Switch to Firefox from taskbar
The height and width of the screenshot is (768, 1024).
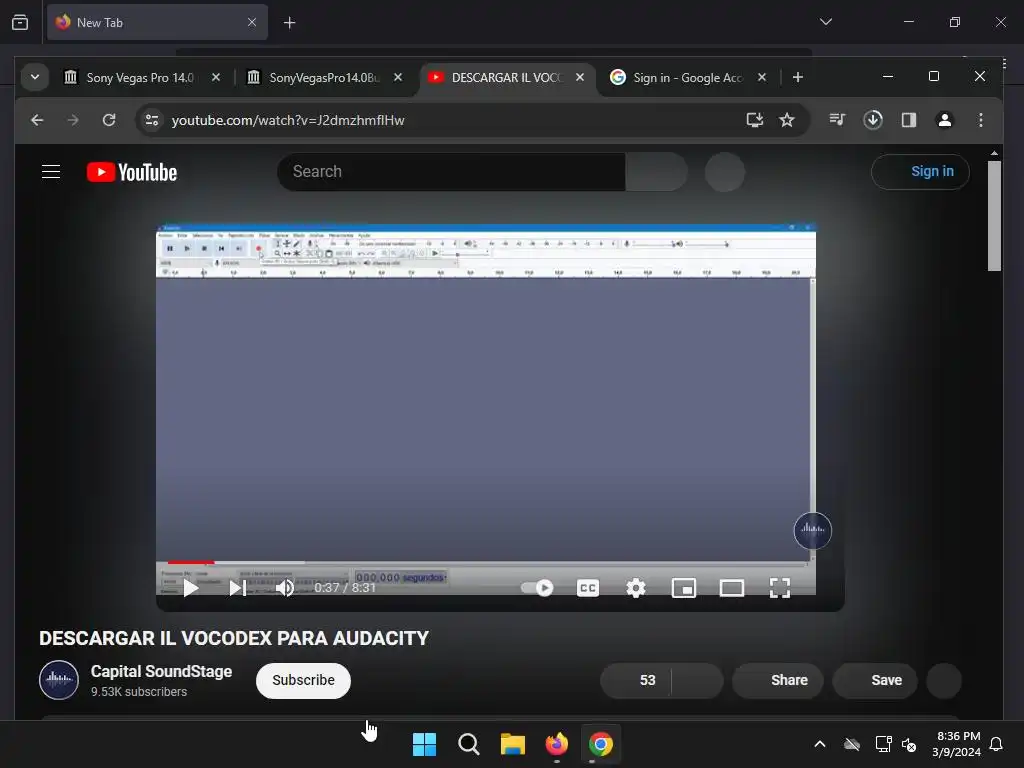[556, 744]
